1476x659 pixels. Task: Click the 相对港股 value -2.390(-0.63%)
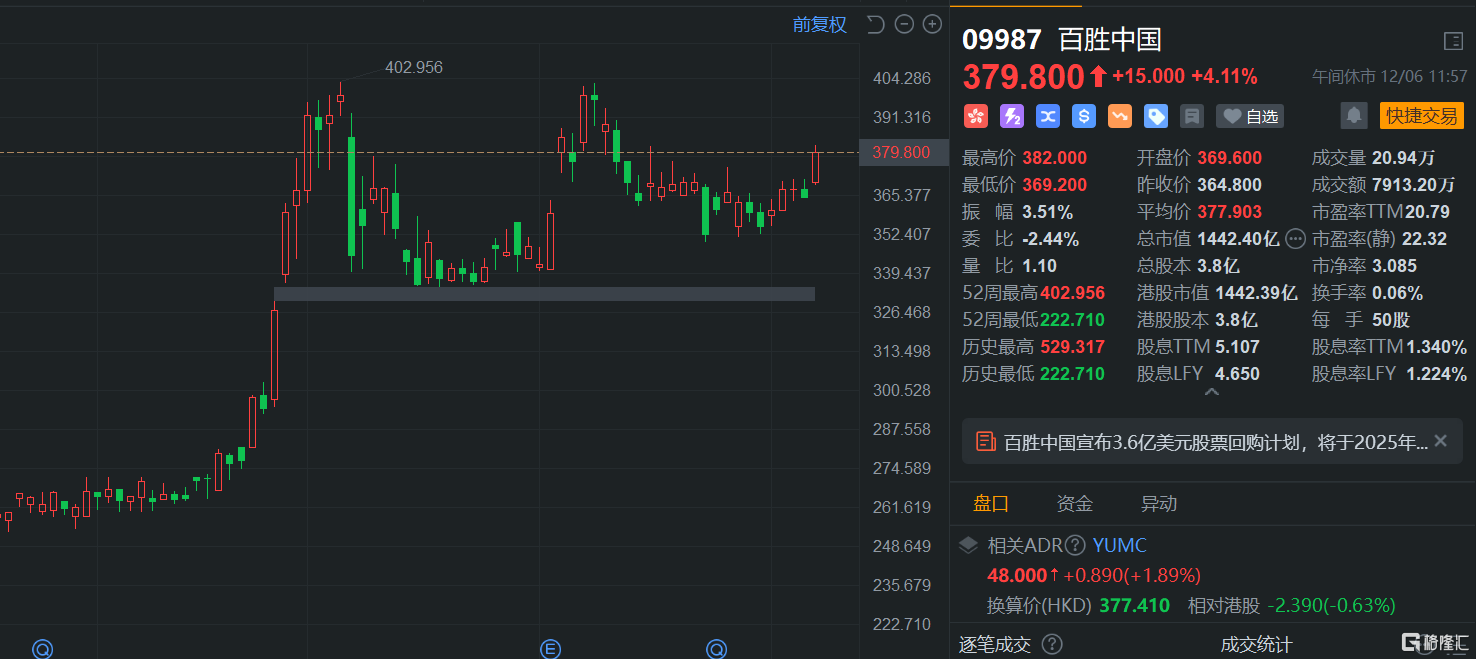(x=1331, y=605)
